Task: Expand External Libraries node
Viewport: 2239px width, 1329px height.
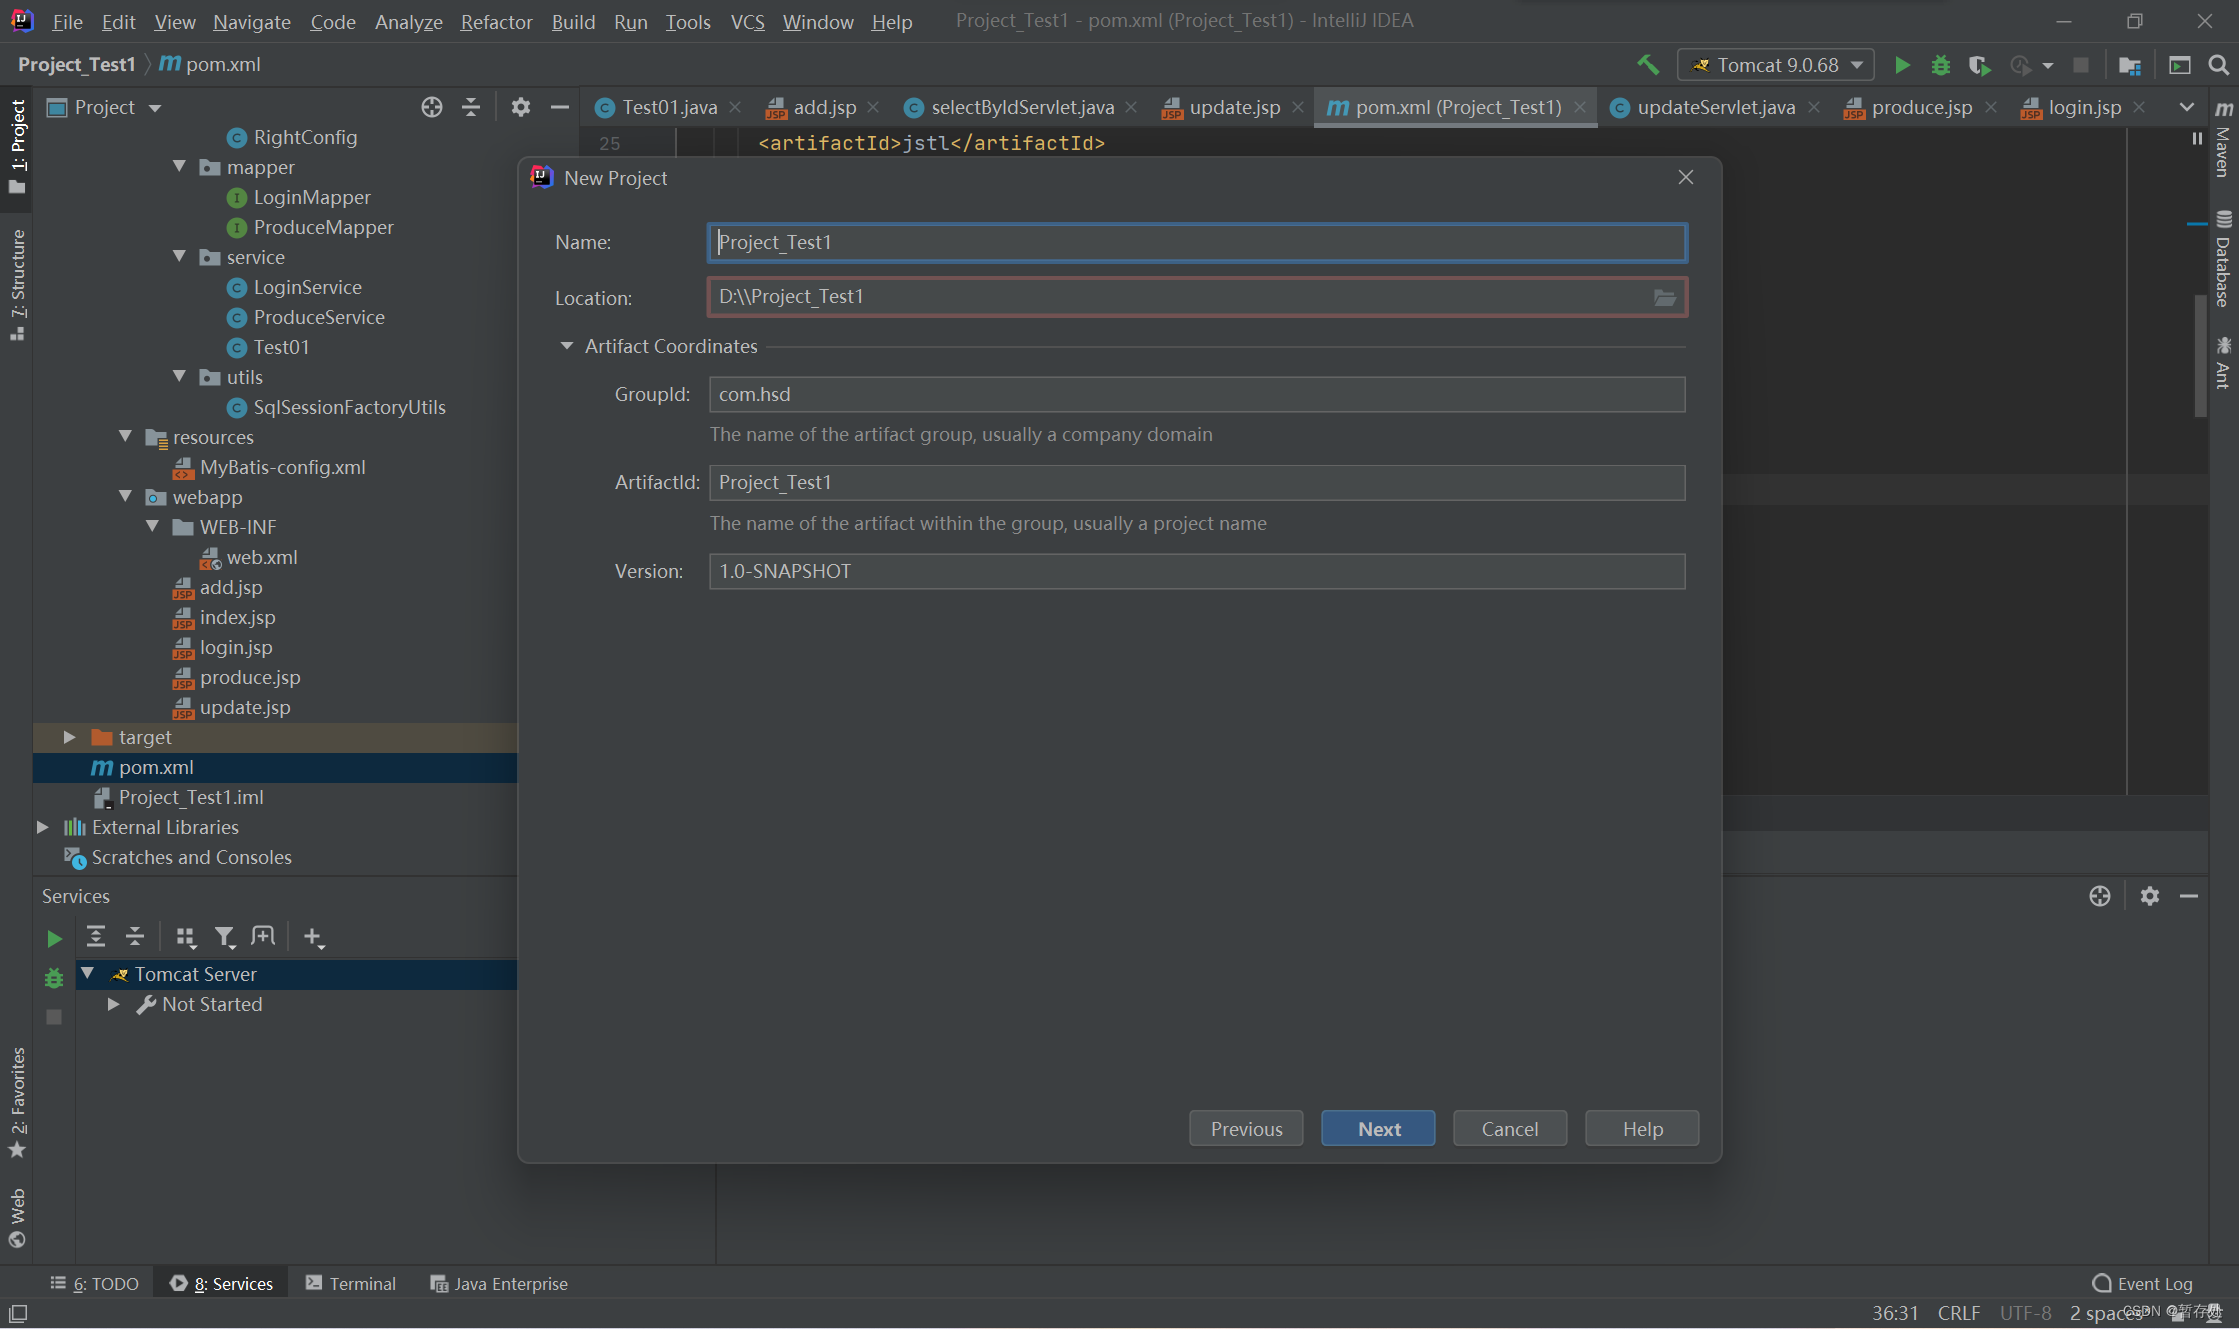Action: click(x=42, y=827)
